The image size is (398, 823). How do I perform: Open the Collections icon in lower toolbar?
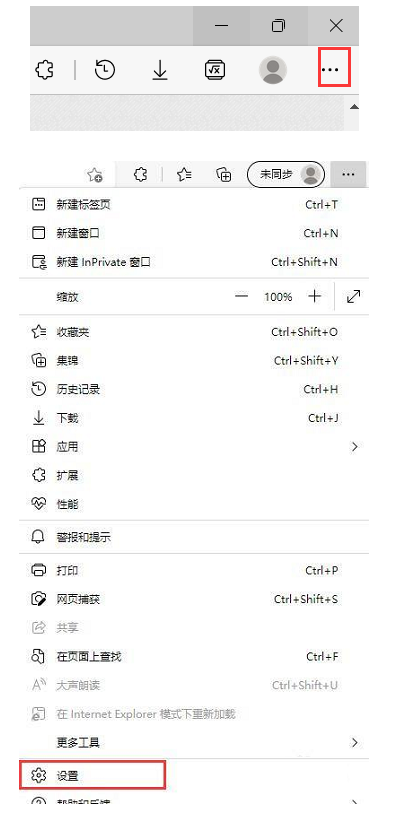tap(224, 174)
